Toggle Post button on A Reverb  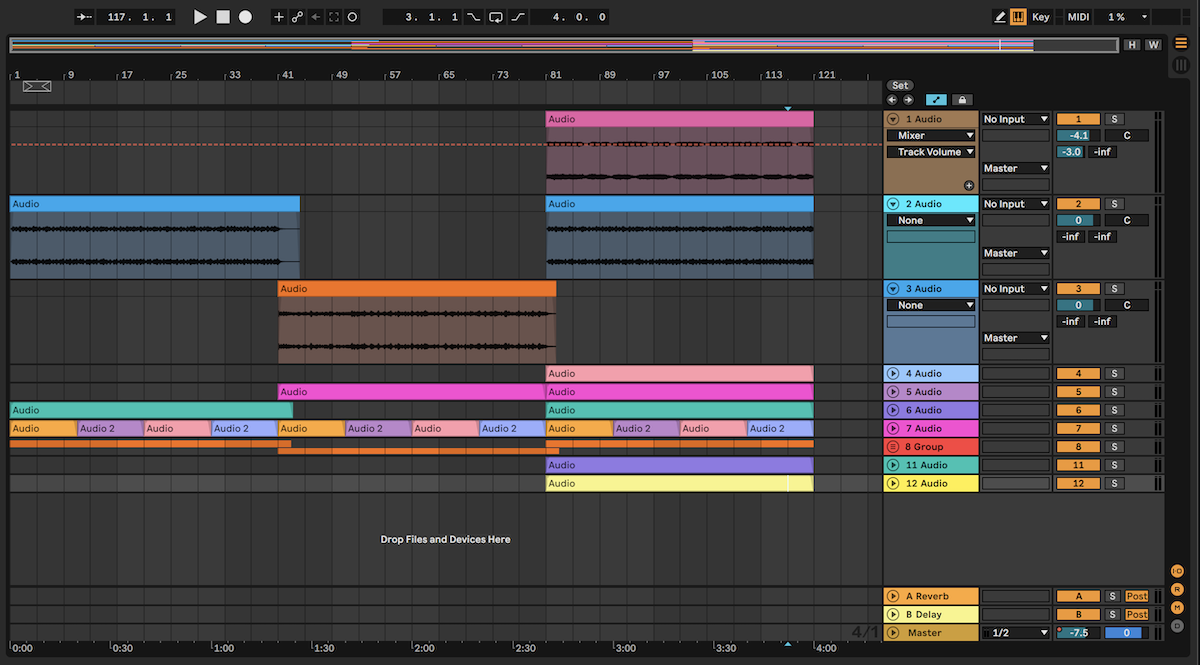[x=1137, y=597]
